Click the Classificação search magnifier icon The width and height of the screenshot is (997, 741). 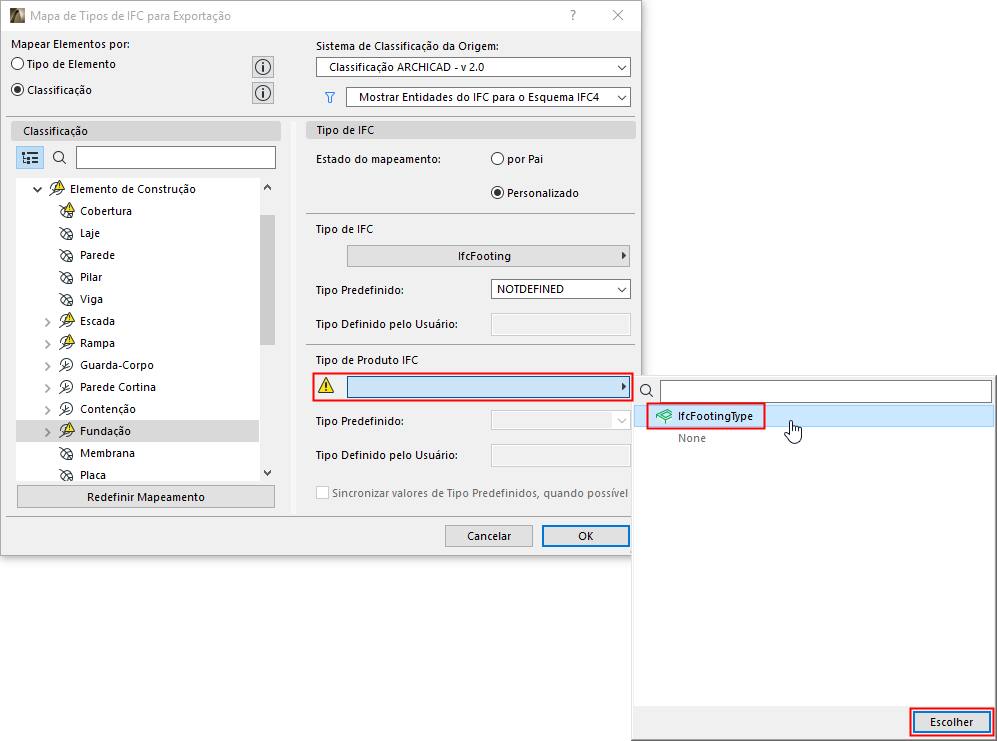59,158
